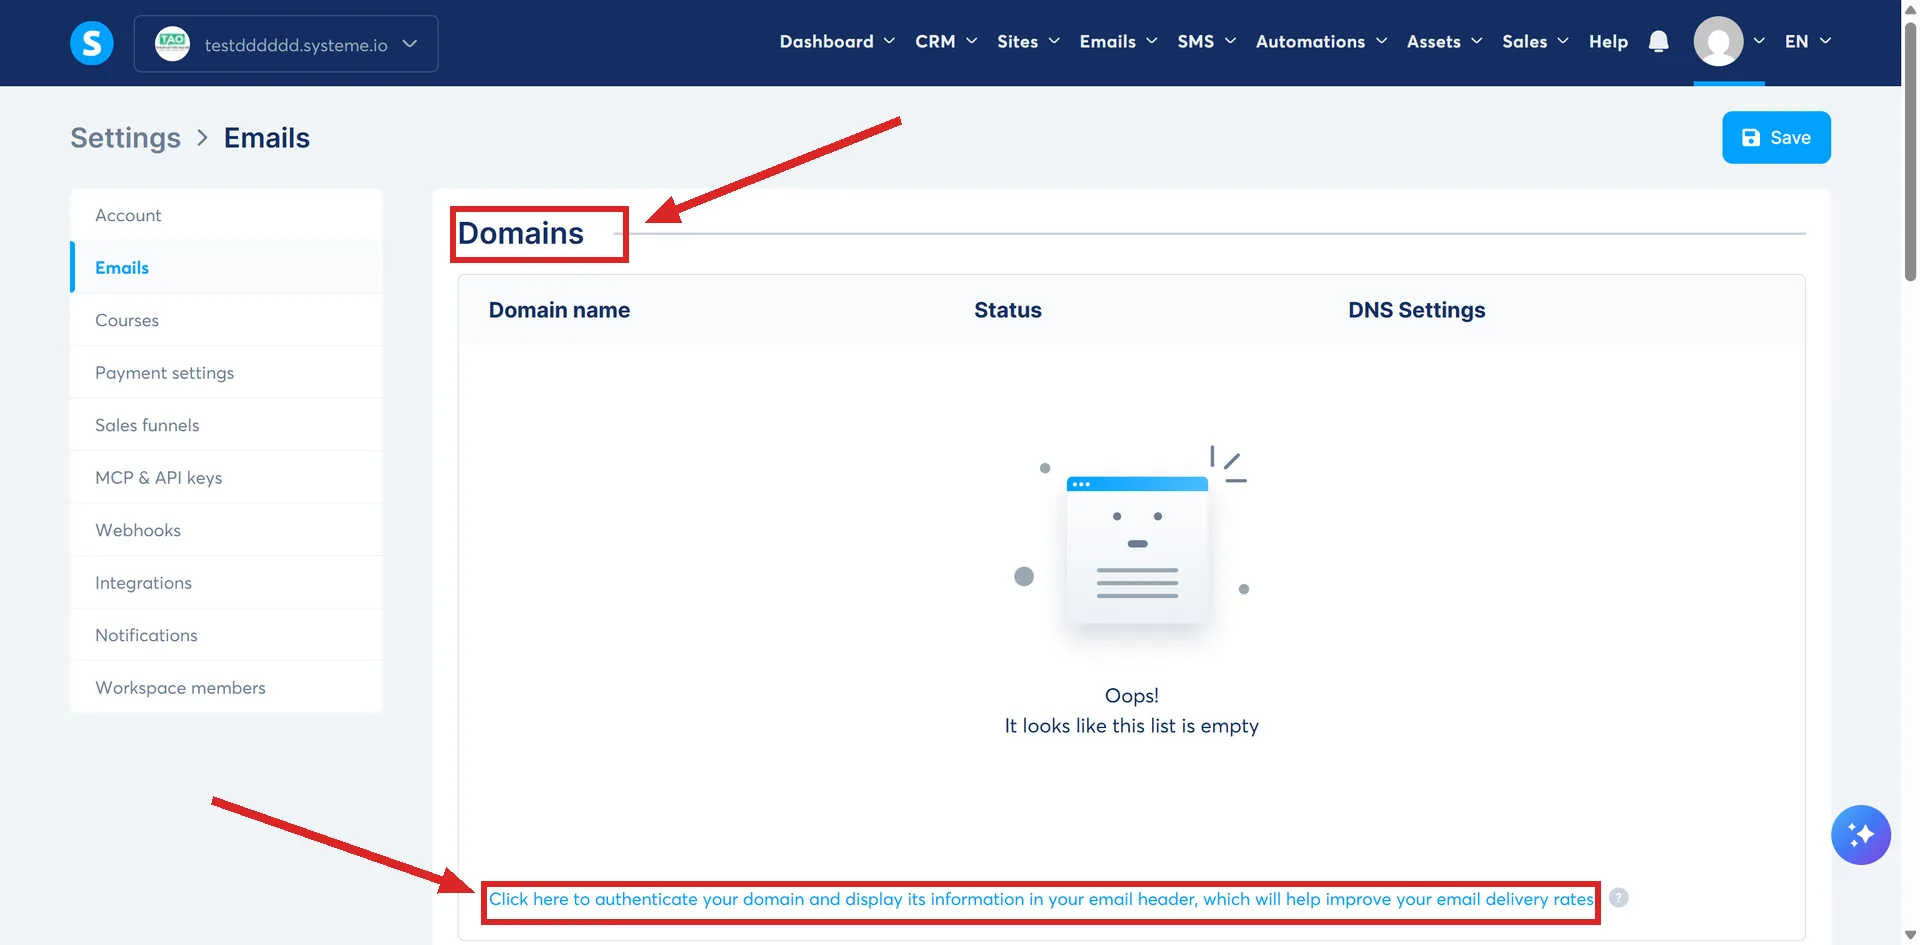Image resolution: width=1920 pixels, height=945 pixels.
Task: Go to Courses settings
Action: (x=226, y=320)
